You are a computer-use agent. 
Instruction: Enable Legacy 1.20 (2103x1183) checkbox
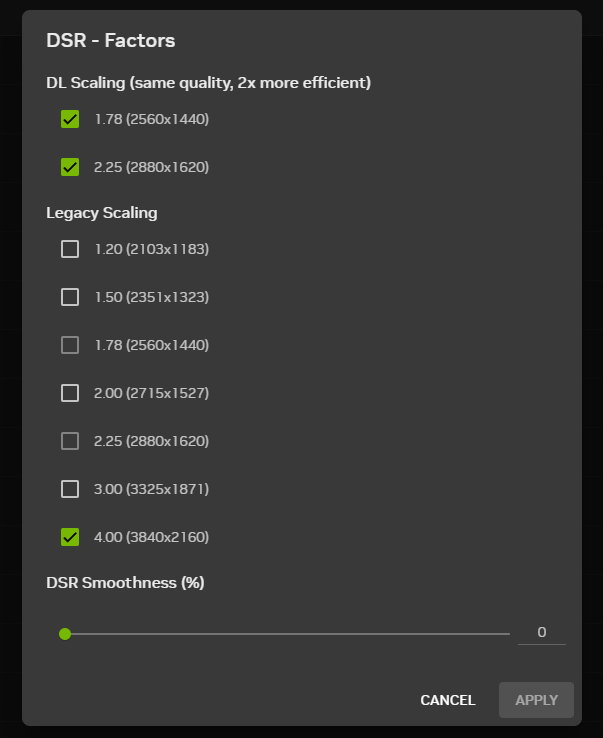[70, 249]
